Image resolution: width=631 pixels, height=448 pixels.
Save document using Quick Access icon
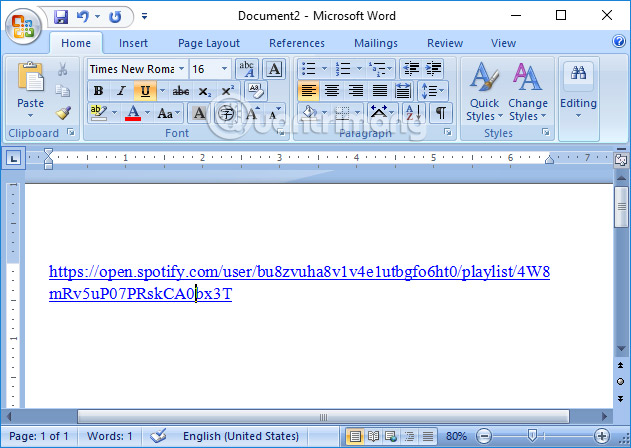(61, 17)
